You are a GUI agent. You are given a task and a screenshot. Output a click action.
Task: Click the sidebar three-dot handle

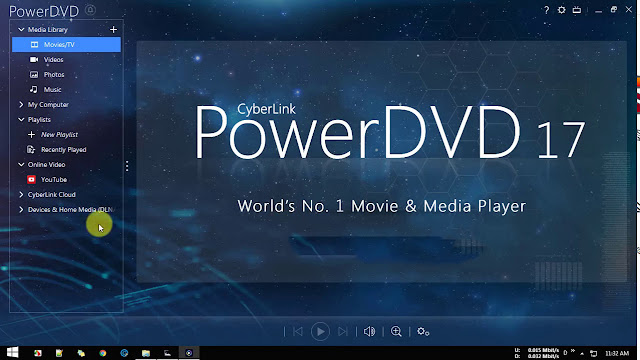(127, 166)
